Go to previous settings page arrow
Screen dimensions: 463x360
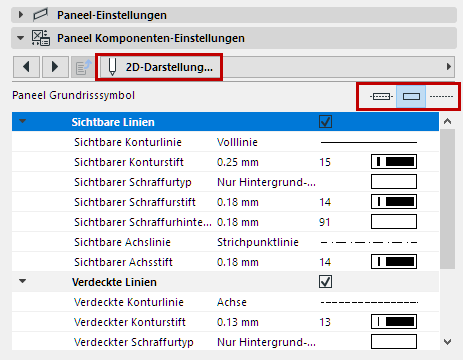[27, 67]
